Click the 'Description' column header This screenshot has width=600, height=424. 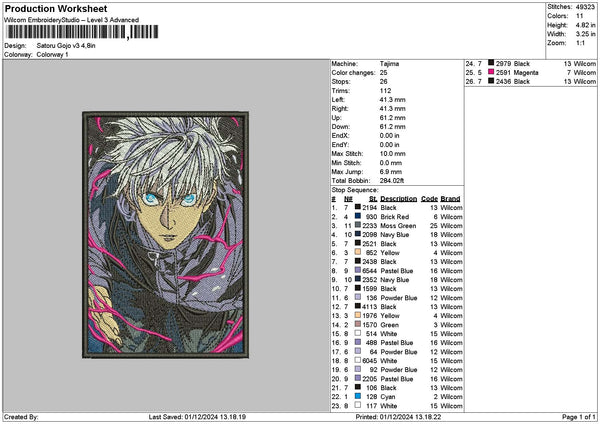pyautogui.click(x=398, y=199)
